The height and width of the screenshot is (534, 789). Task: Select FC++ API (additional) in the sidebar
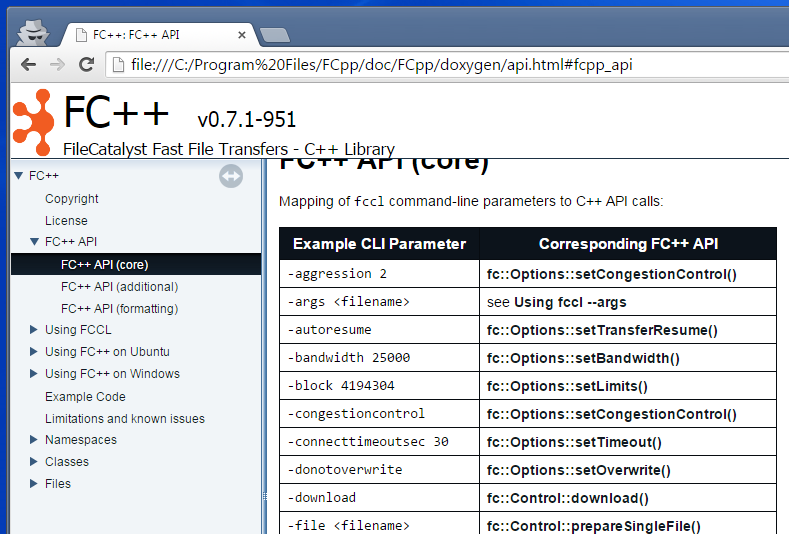click(x=119, y=287)
